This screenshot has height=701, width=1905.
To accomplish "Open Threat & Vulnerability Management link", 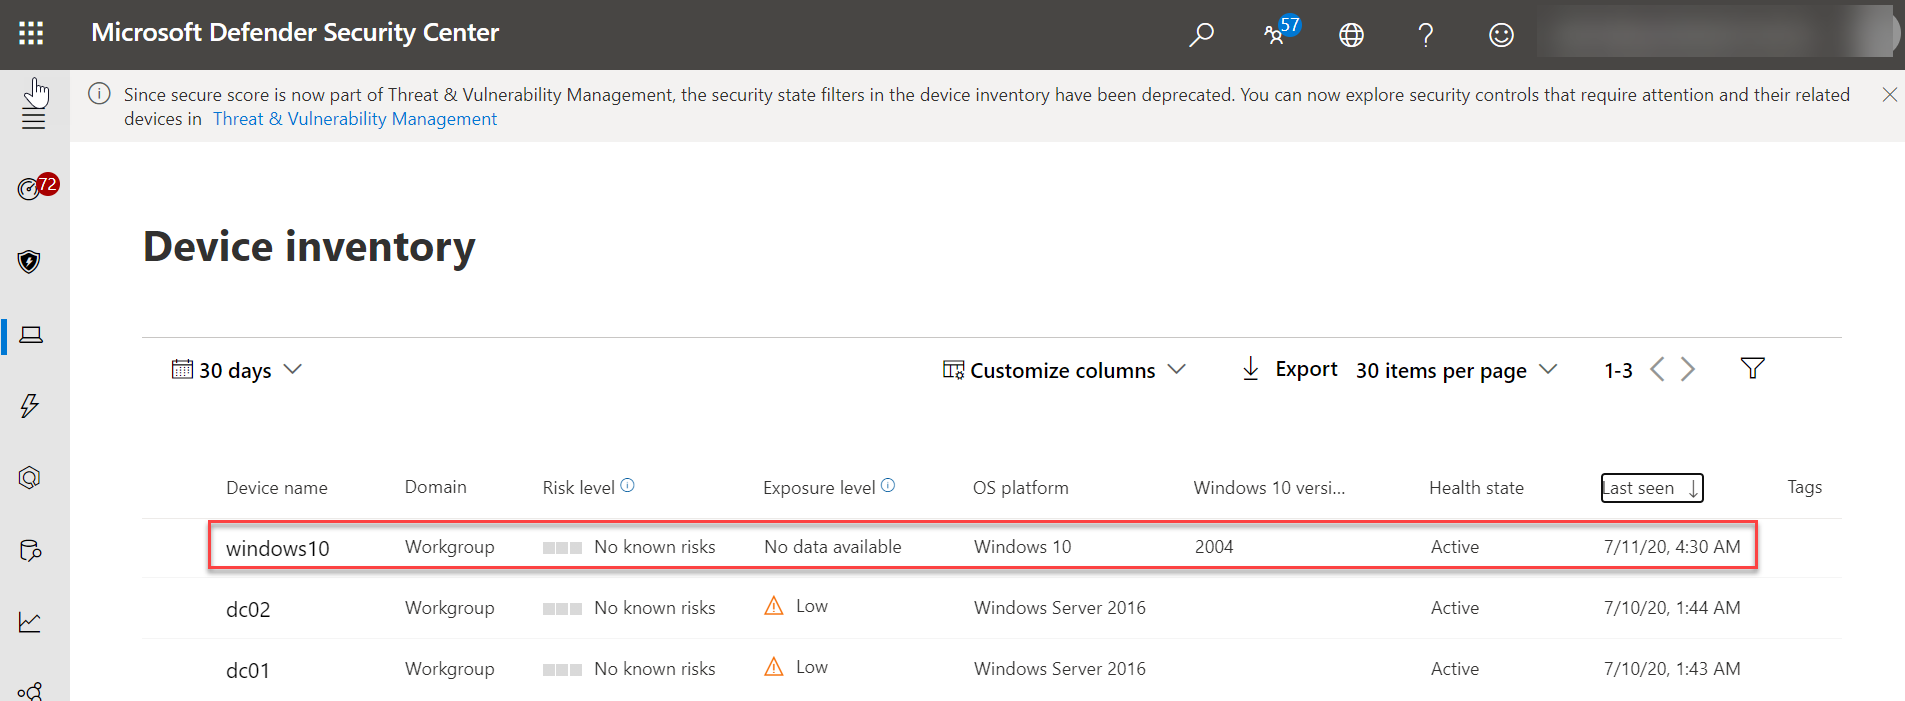I will coord(355,119).
